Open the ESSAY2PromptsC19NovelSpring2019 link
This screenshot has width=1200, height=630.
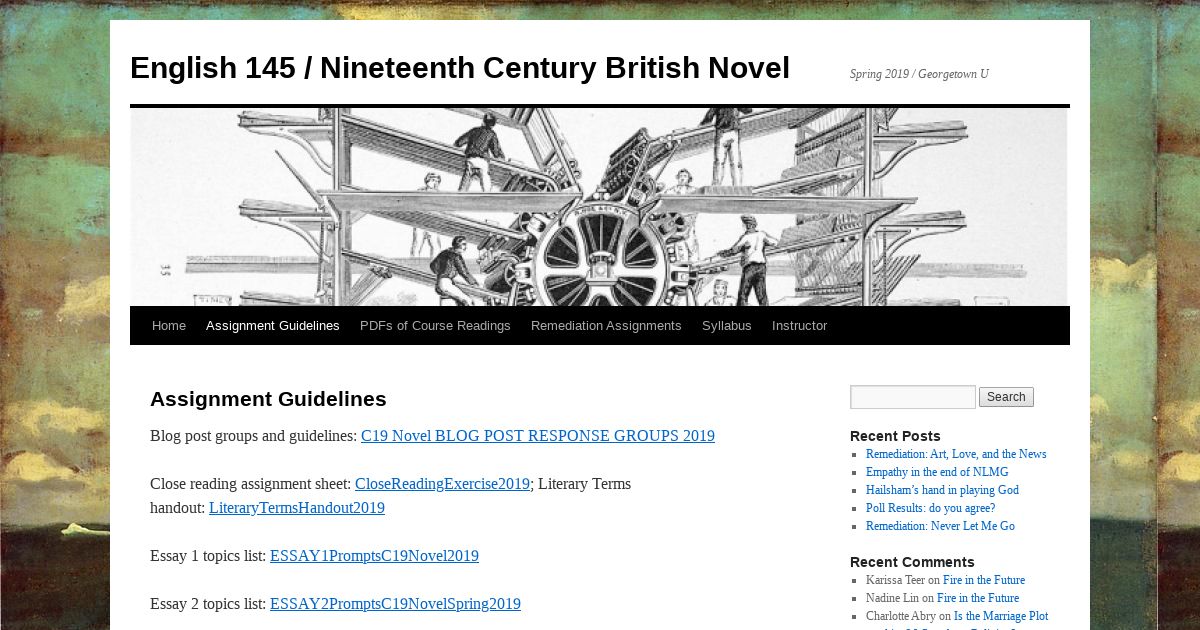395,604
